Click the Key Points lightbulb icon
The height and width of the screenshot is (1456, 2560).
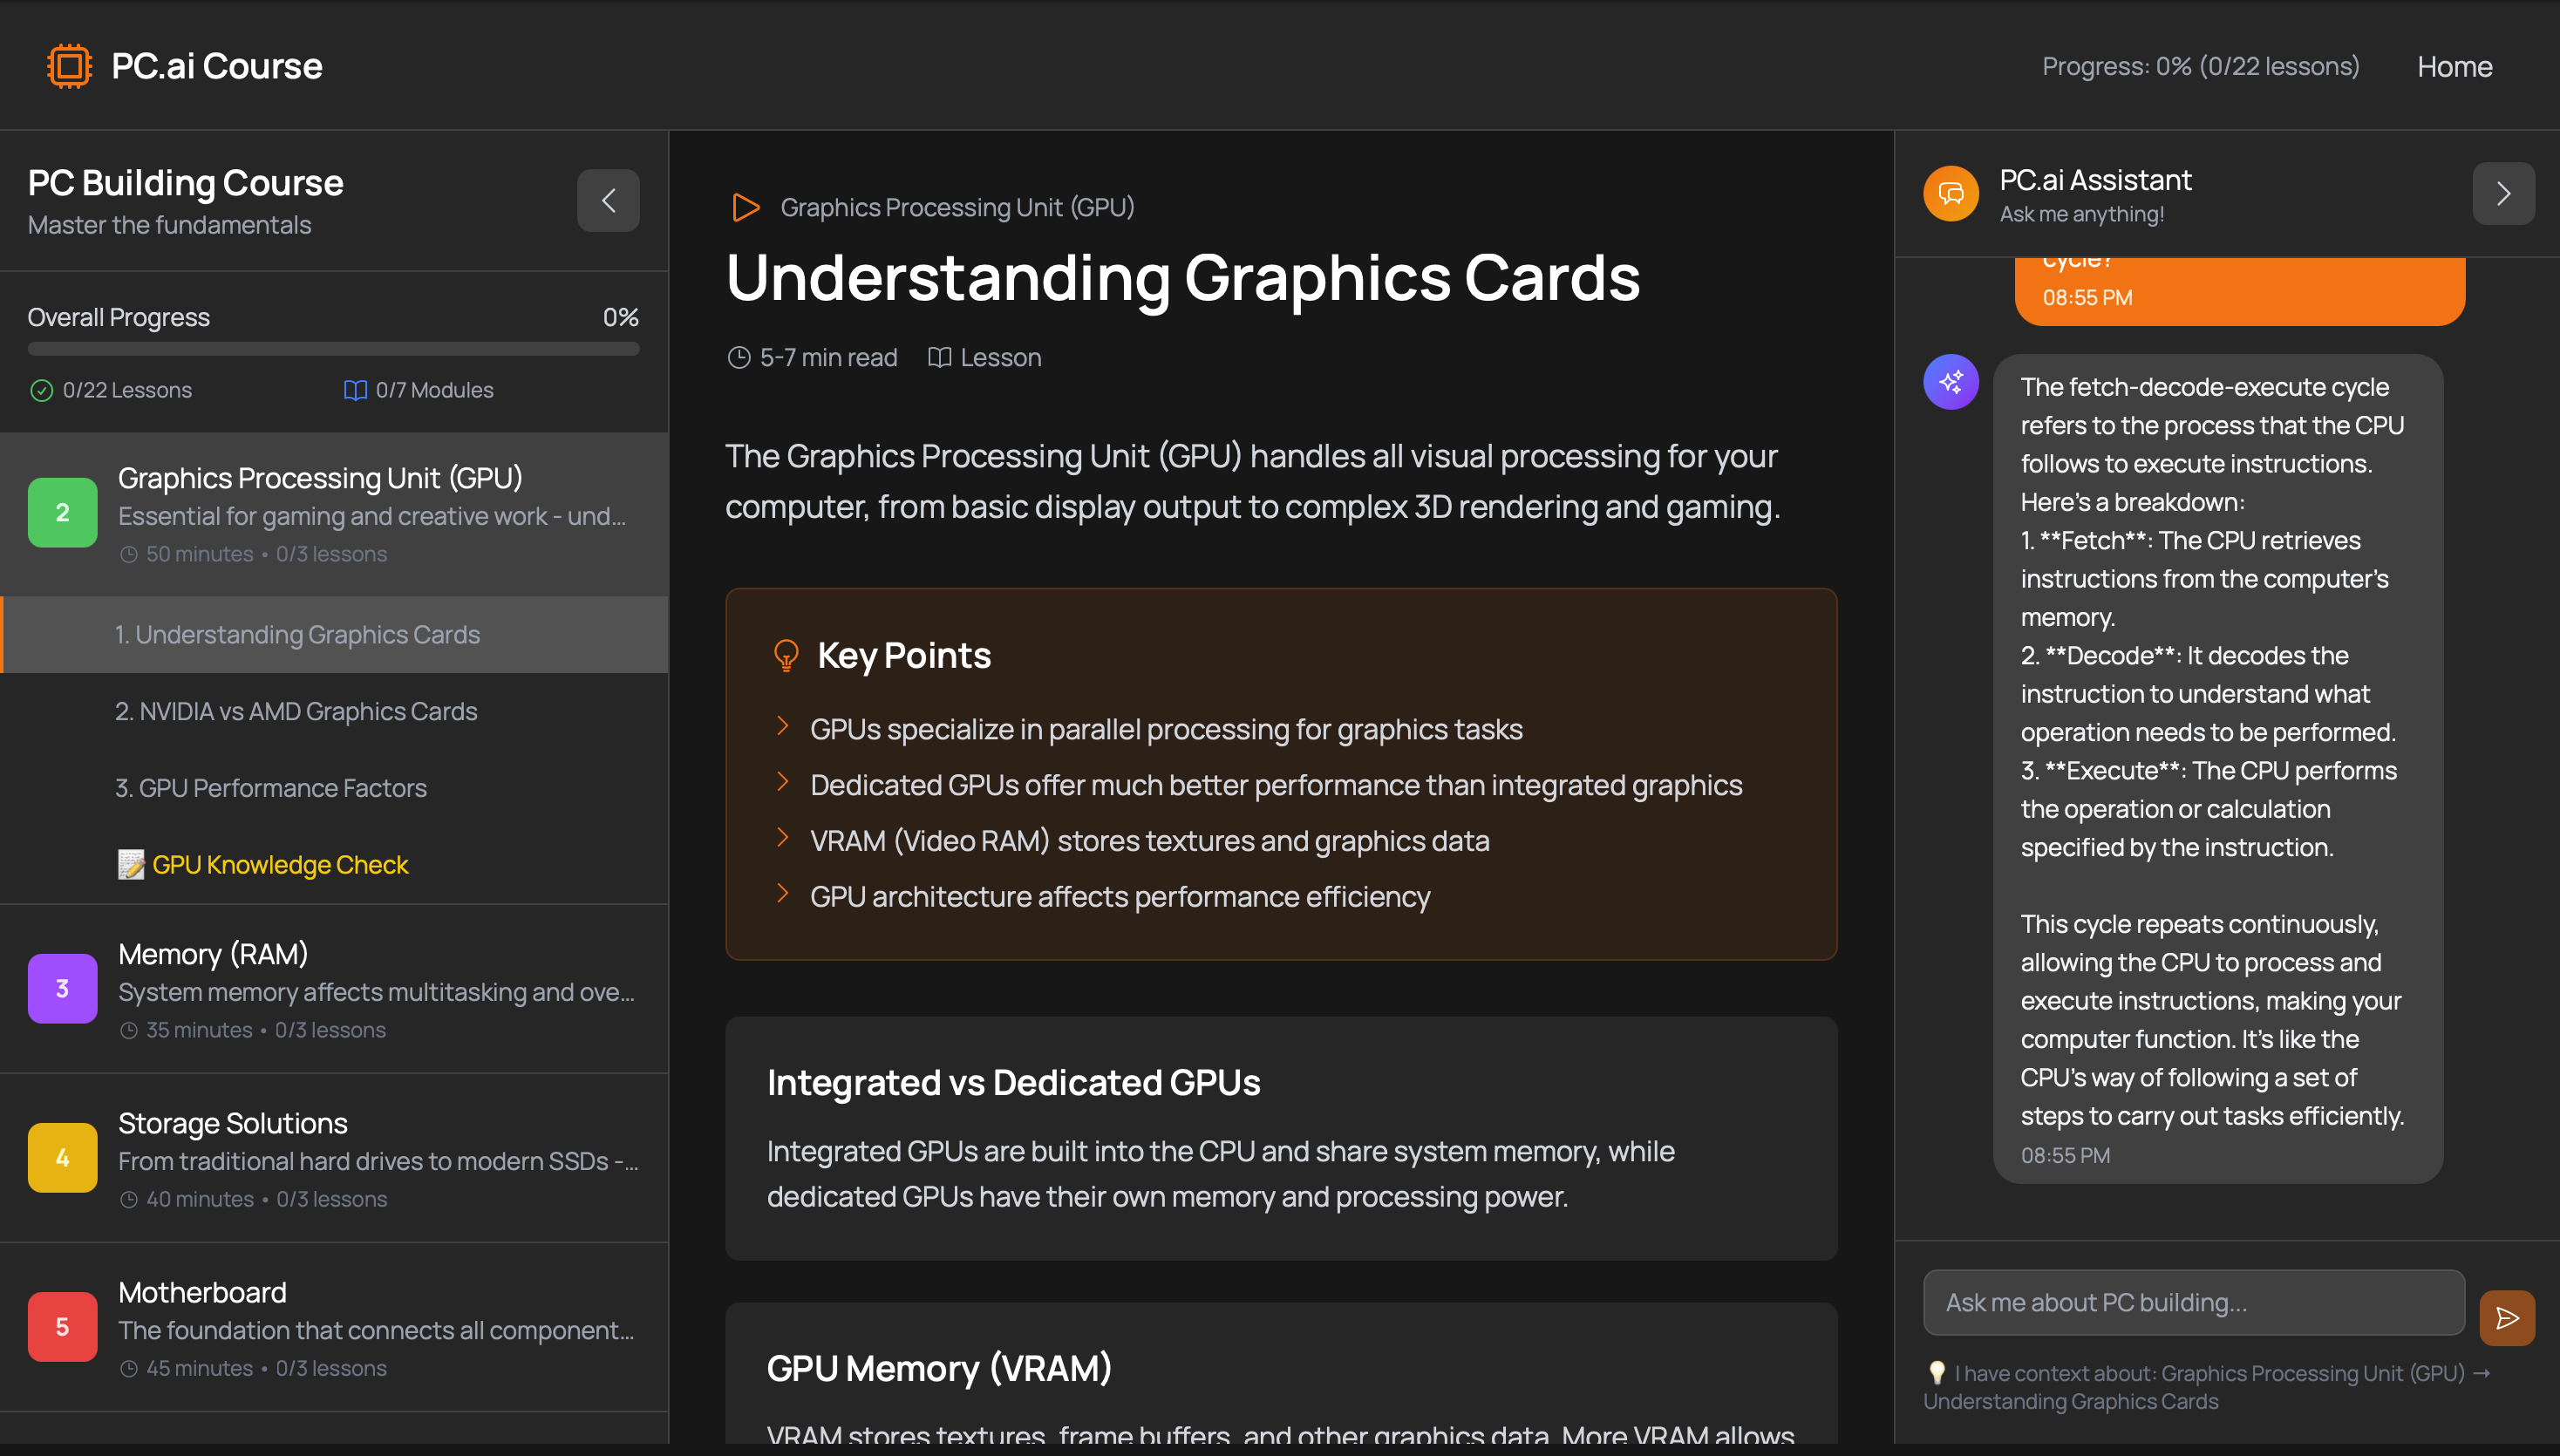click(786, 655)
